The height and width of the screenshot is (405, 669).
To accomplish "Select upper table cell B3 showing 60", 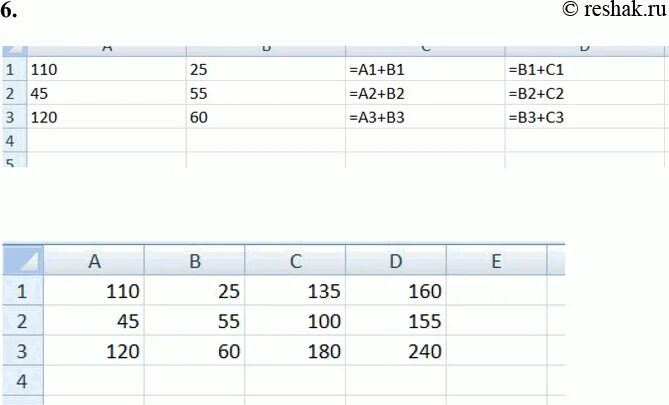I will 266,117.
